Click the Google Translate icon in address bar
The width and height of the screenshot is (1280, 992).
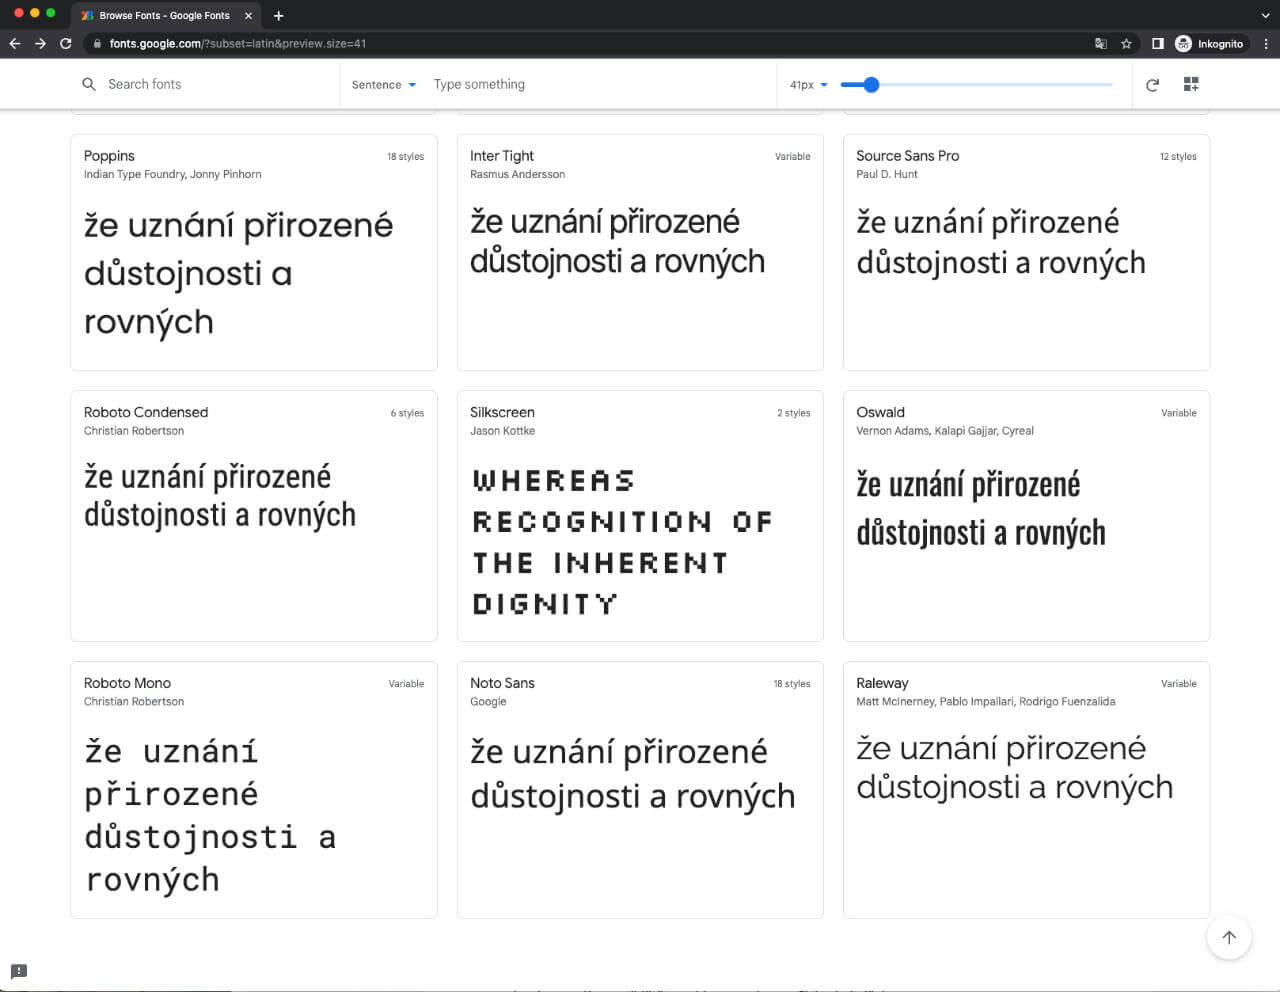coord(1101,44)
